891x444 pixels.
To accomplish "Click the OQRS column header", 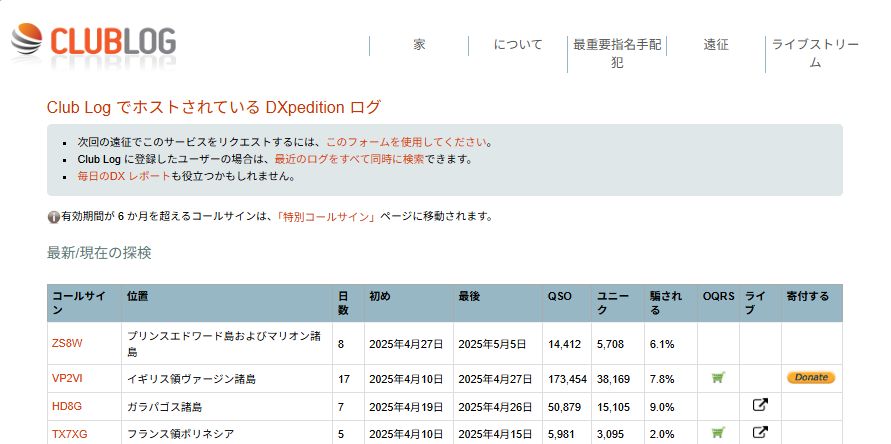I will [x=718, y=303].
